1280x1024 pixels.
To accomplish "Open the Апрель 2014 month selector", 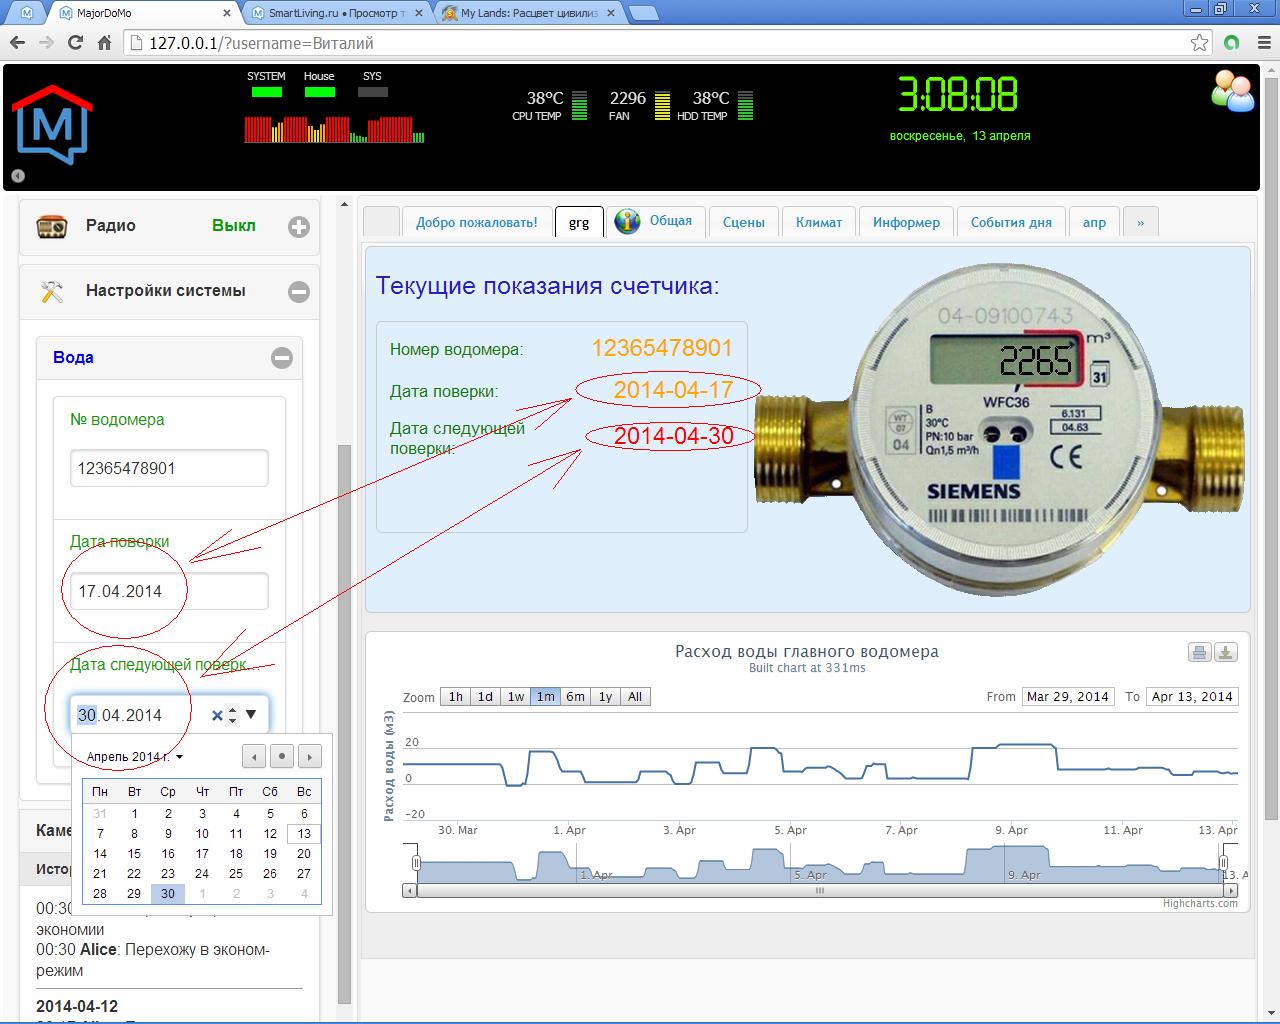I will point(135,757).
